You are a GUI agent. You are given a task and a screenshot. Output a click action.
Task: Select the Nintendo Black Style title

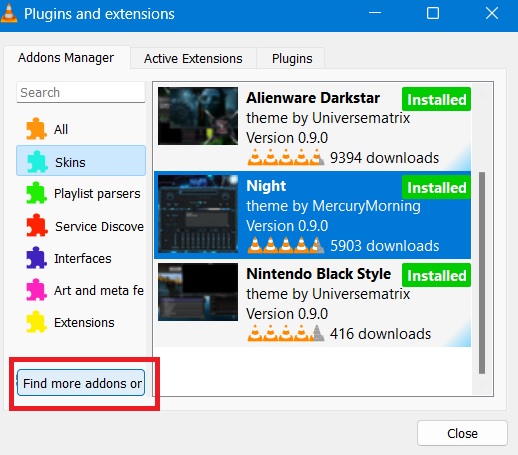(319, 274)
